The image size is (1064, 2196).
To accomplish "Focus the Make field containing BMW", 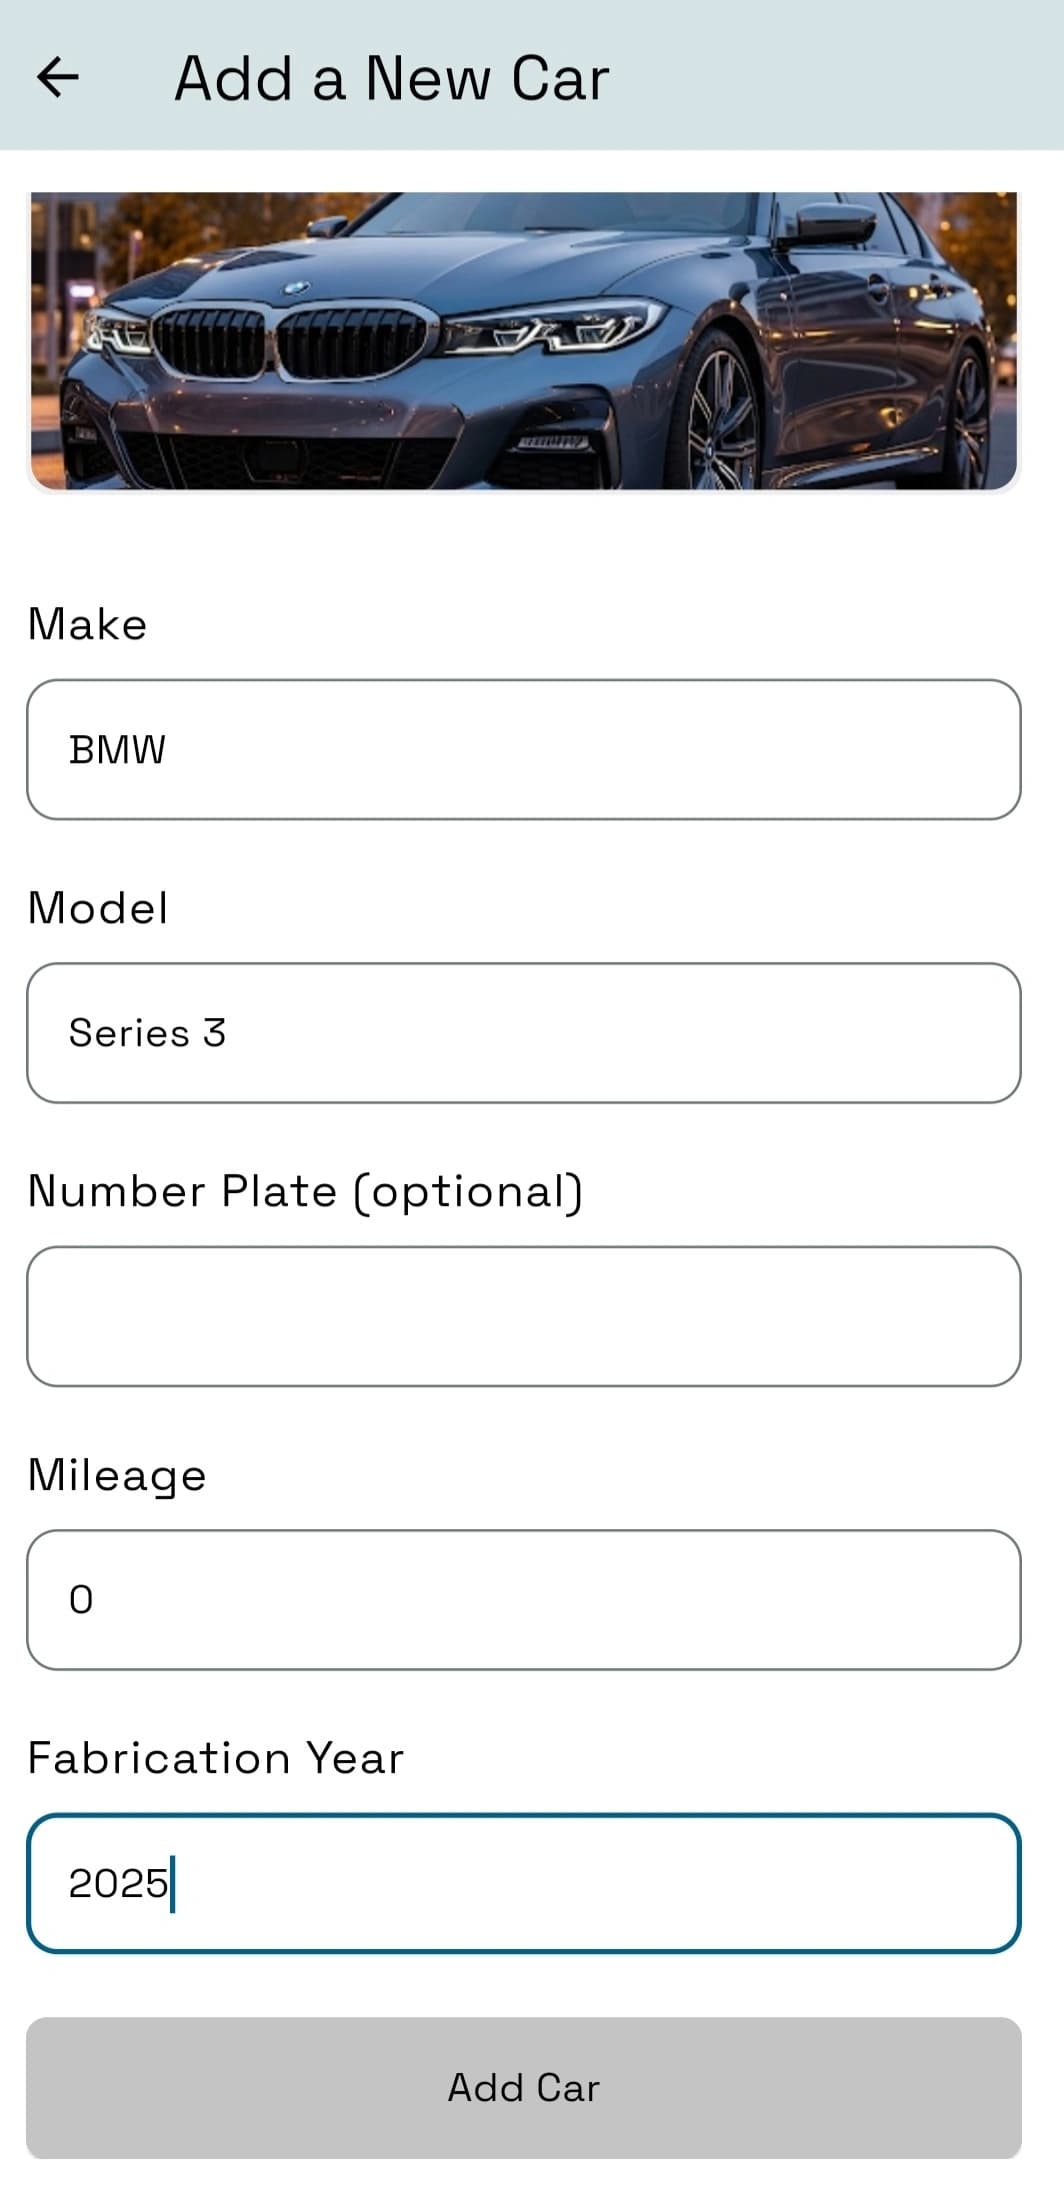I will 523,749.
